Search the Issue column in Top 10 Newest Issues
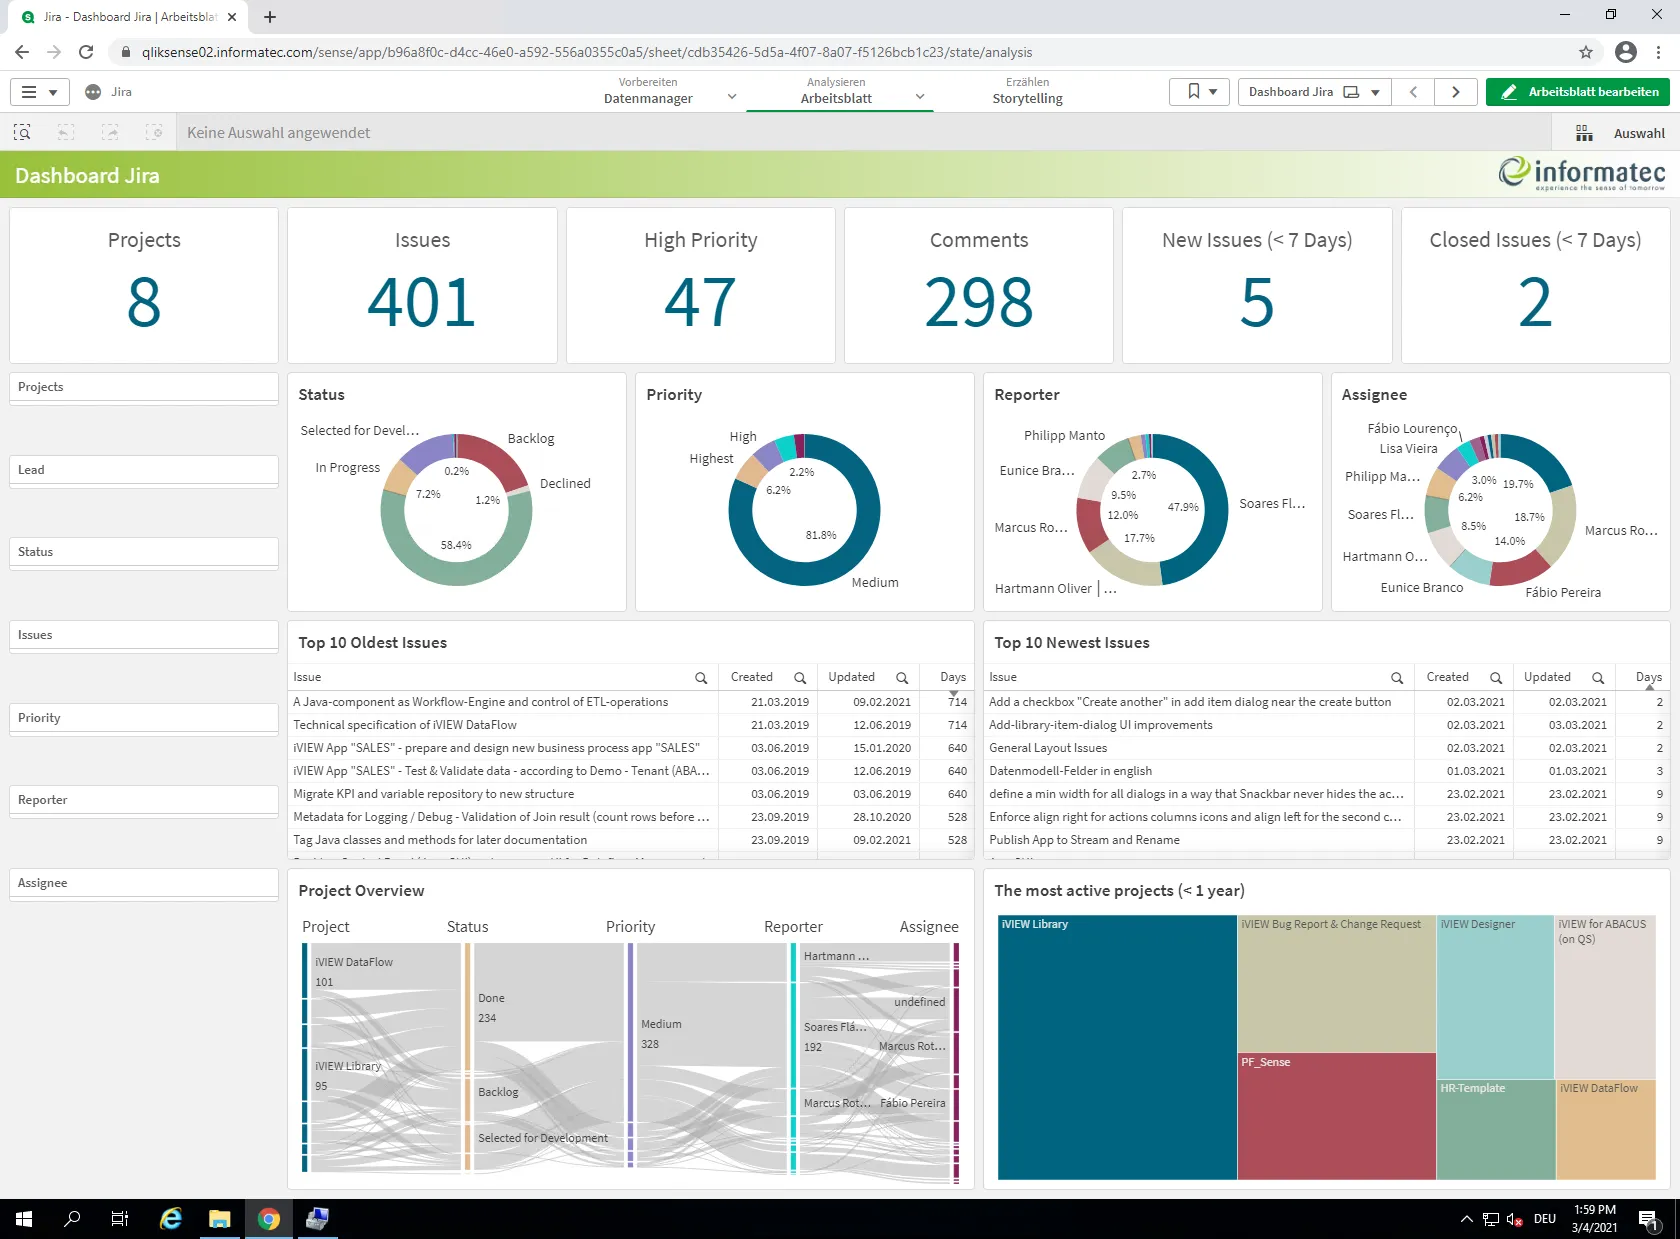The image size is (1680, 1239). click(x=1397, y=678)
